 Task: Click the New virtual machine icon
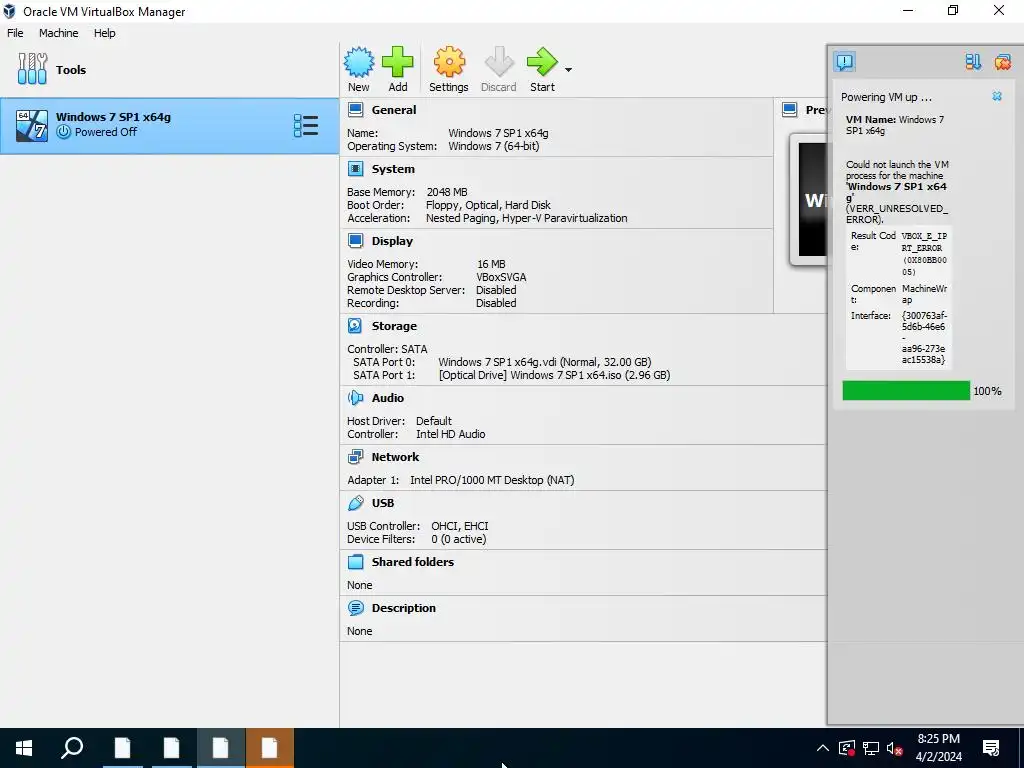[x=359, y=62]
